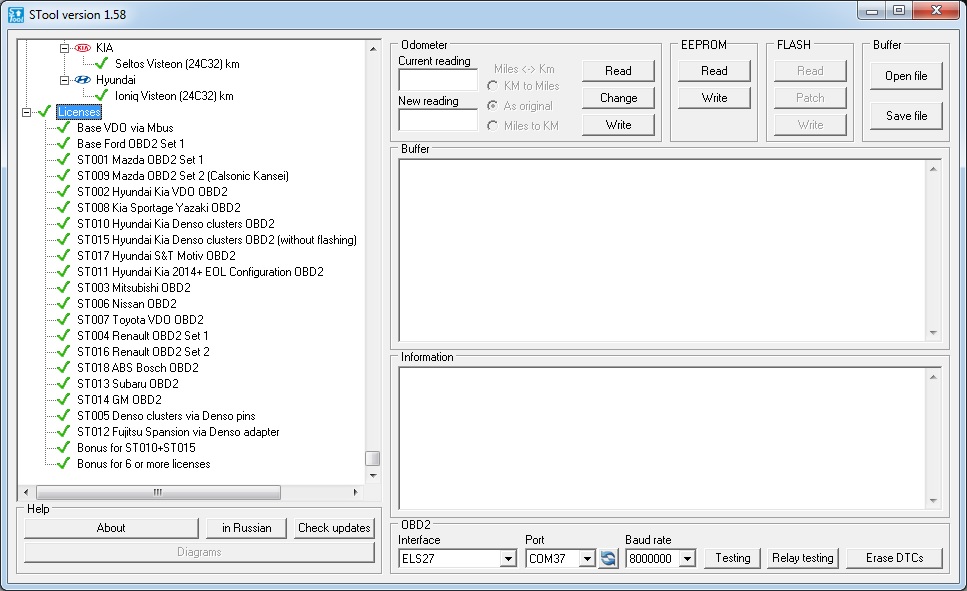Click the Erase DTCs button
The height and width of the screenshot is (591, 967).
[894, 558]
